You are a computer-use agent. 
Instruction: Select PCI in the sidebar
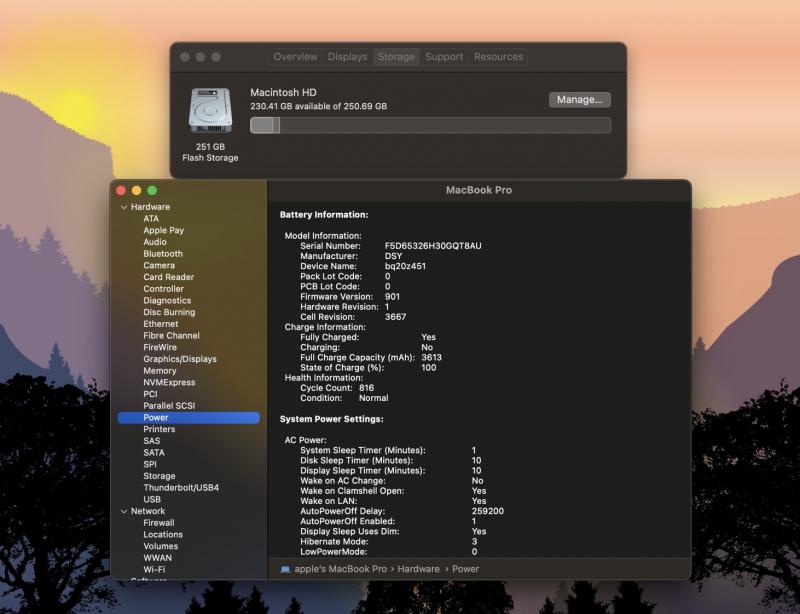tap(150, 394)
